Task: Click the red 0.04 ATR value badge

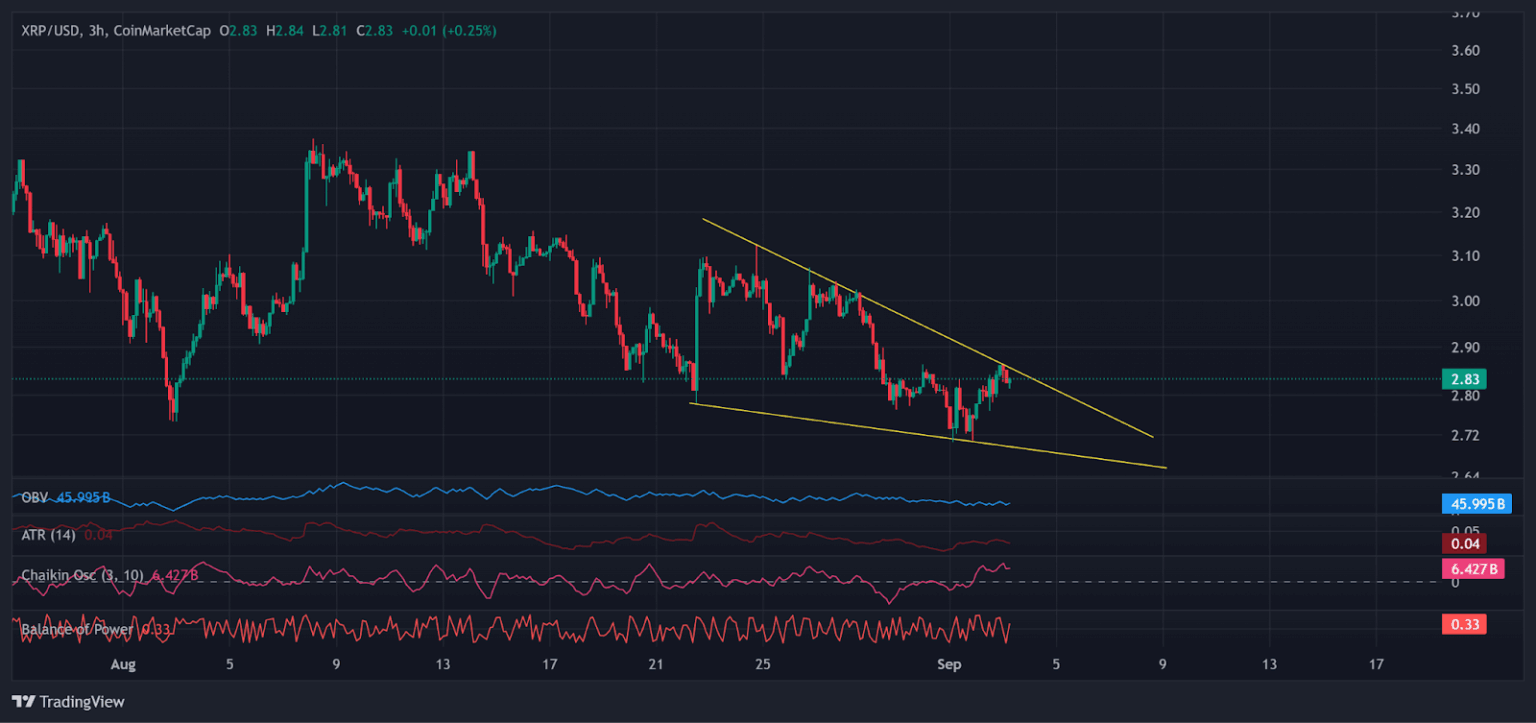Action: click(1466, 542)
